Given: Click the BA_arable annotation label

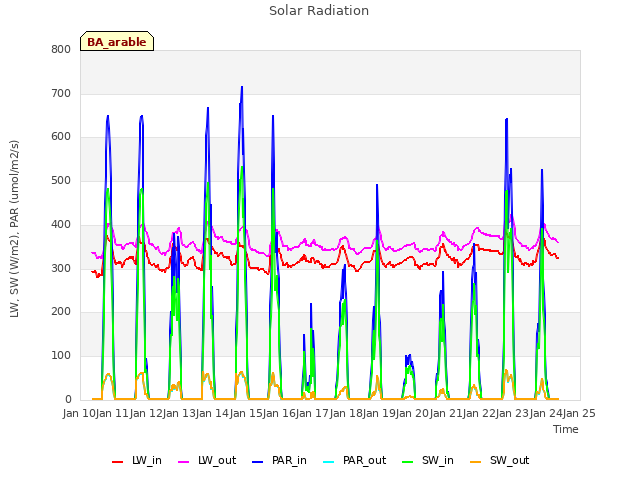Looking at the screenshot, I should pos(117,42).
